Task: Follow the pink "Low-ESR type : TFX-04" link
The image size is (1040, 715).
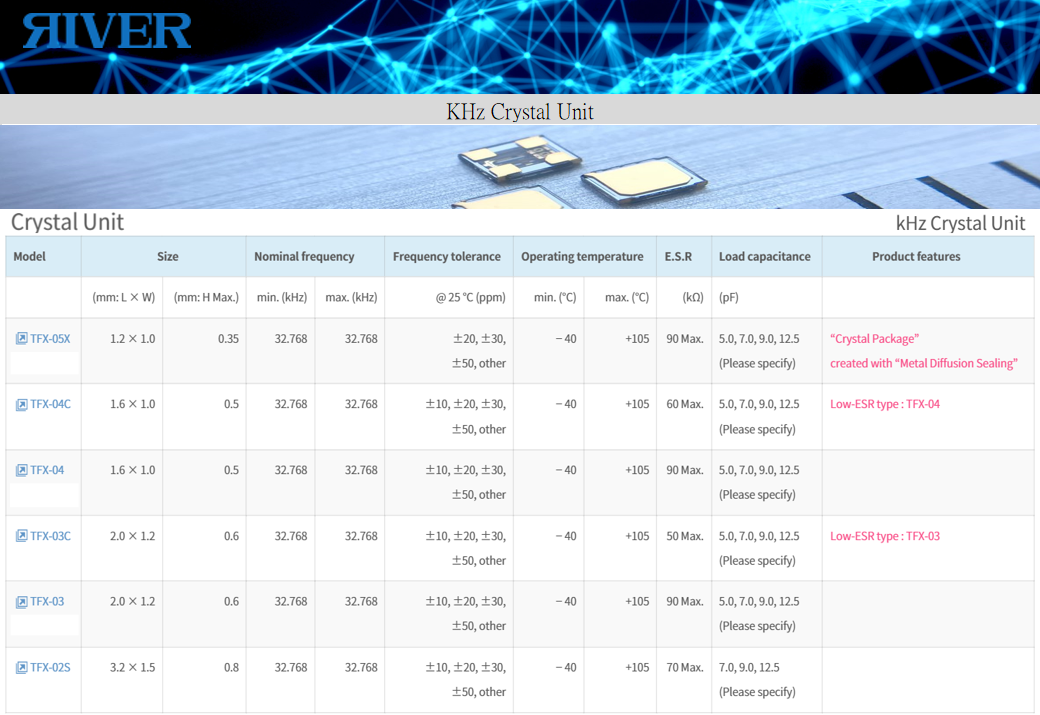Action: coord(884,405)
